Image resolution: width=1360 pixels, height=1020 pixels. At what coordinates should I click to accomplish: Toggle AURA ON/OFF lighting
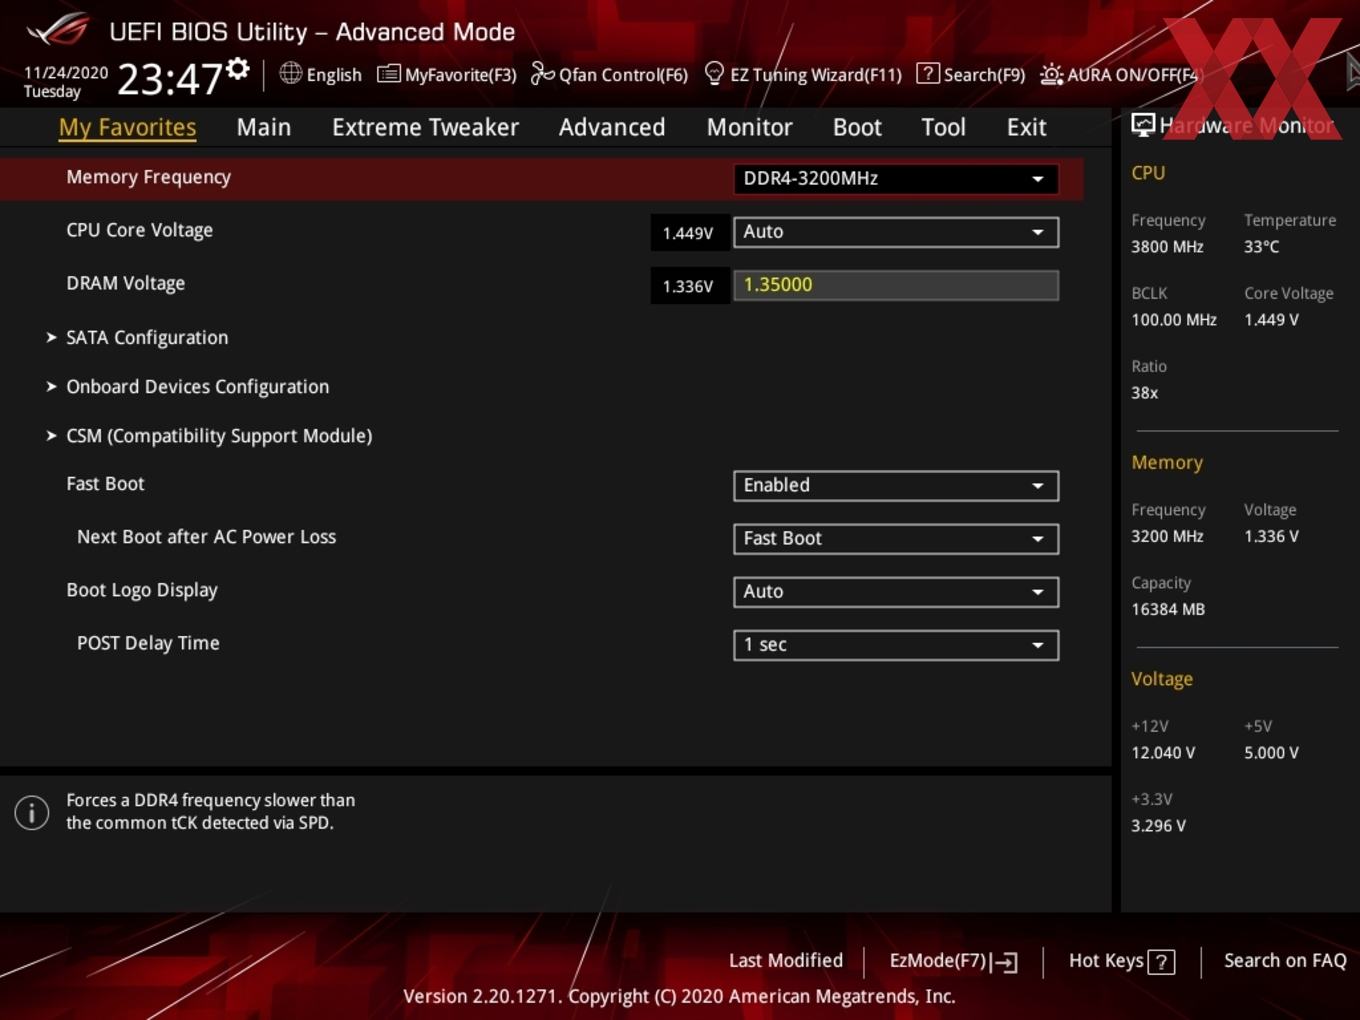pyautogui.click(x=1119, y=74)
